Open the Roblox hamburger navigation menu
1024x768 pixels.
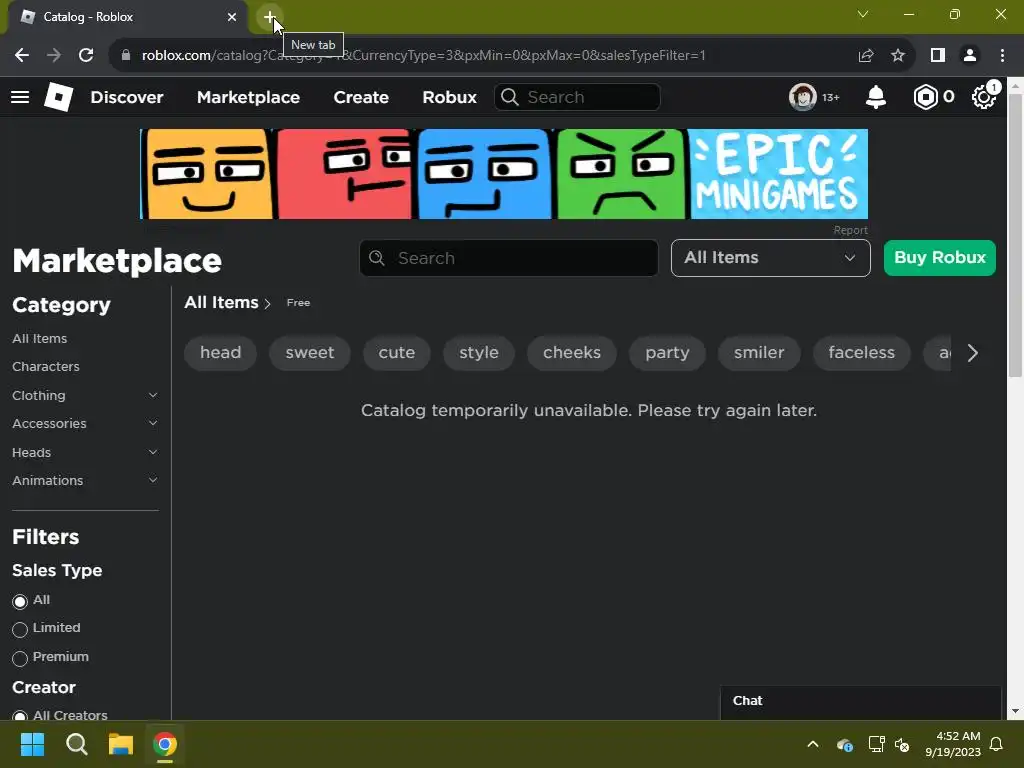(x=20, y=97)
